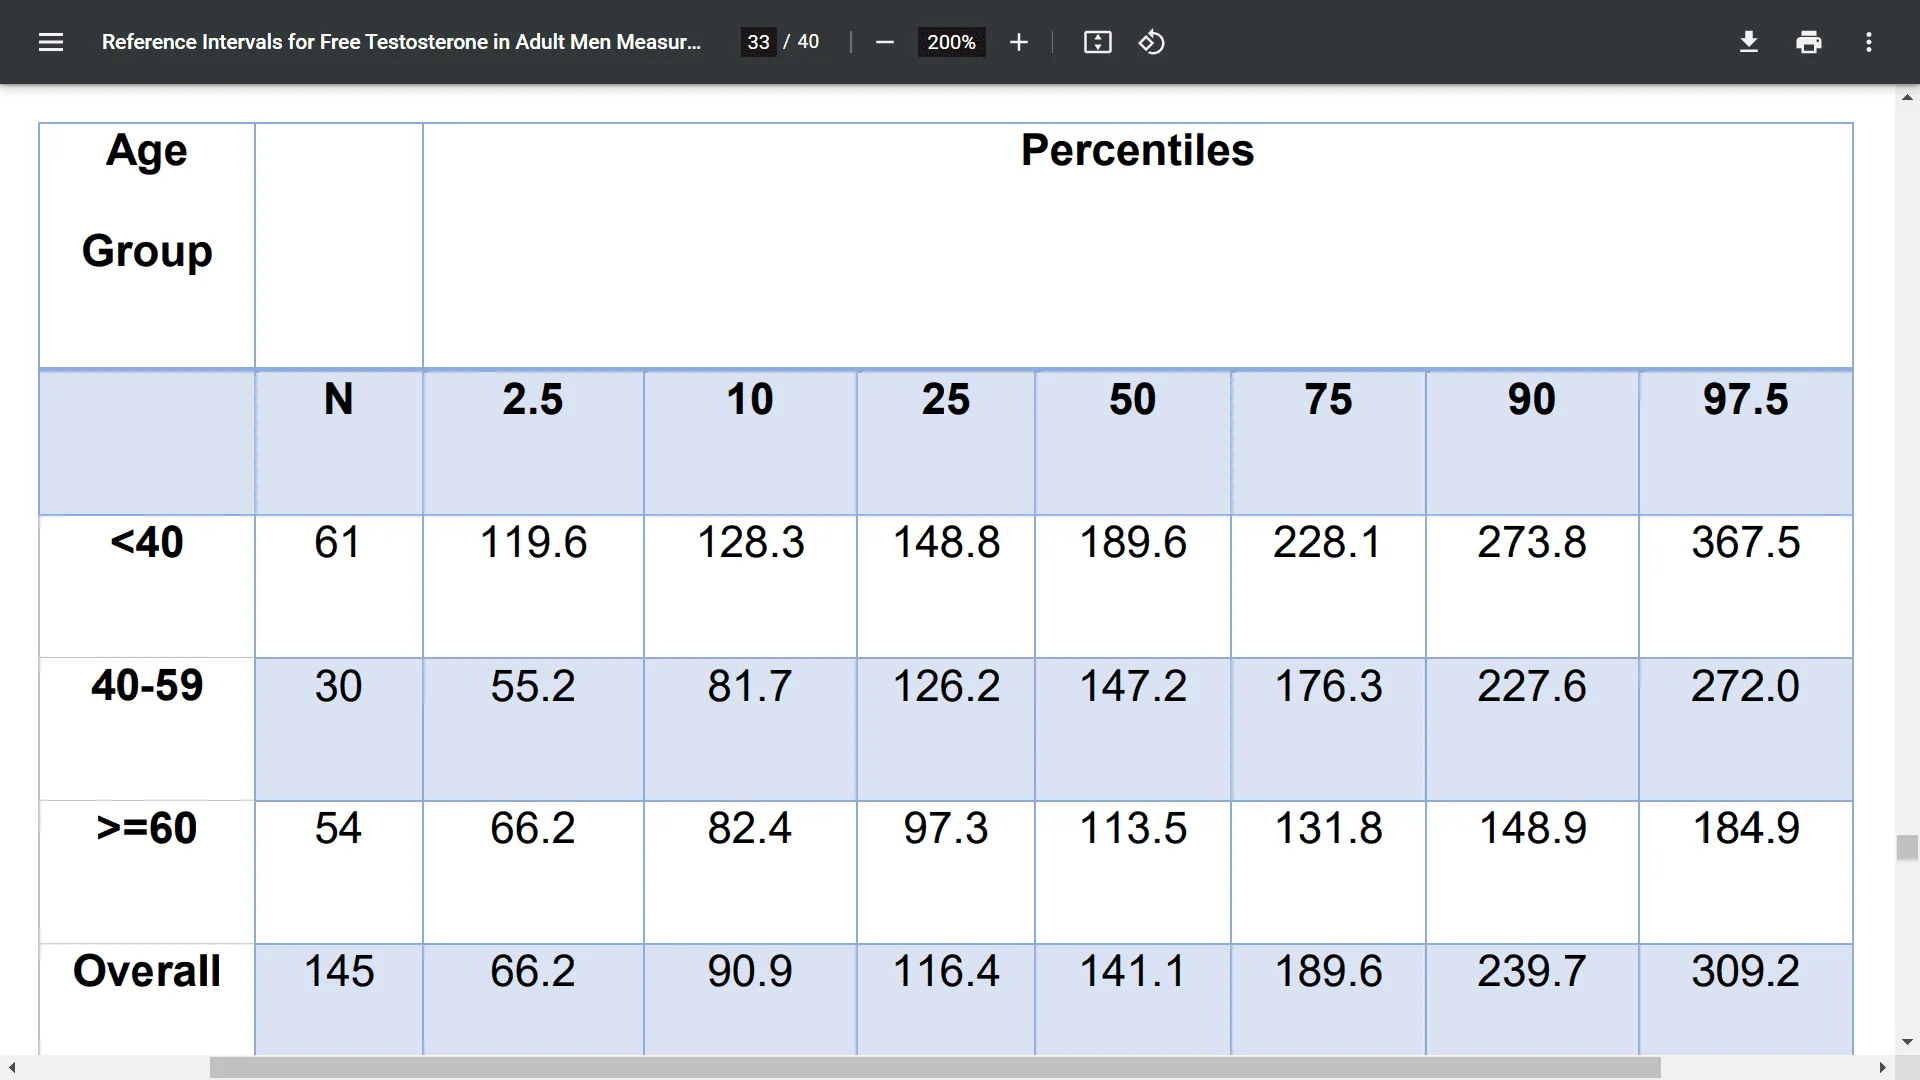
Task: Rotate the PDF counterclockwise
Action: [1151, 42]
